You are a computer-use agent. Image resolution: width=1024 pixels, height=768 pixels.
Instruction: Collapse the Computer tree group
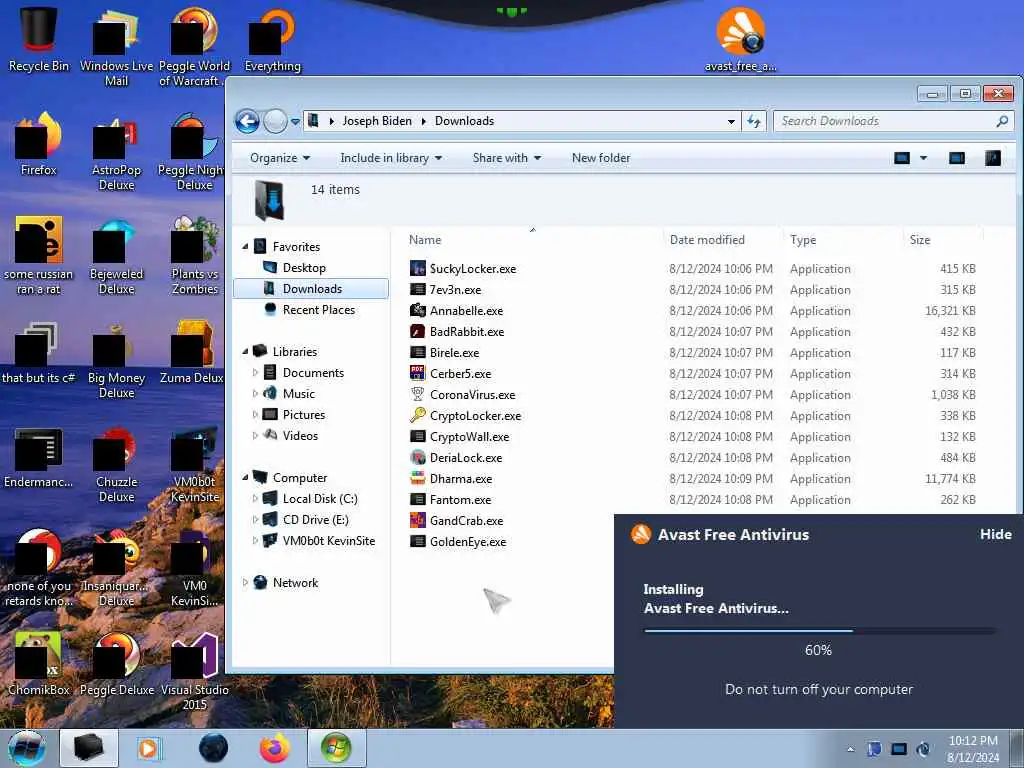point(246,477)
